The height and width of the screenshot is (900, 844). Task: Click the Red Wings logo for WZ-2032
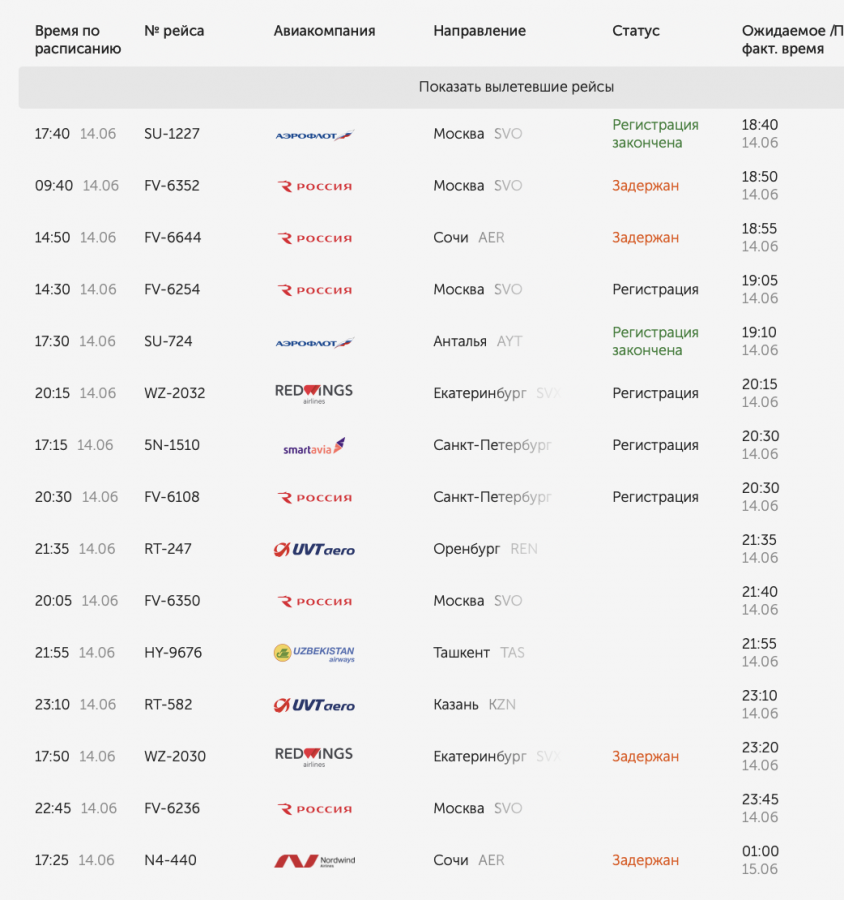pyautogui.click(x=314, y=394)
